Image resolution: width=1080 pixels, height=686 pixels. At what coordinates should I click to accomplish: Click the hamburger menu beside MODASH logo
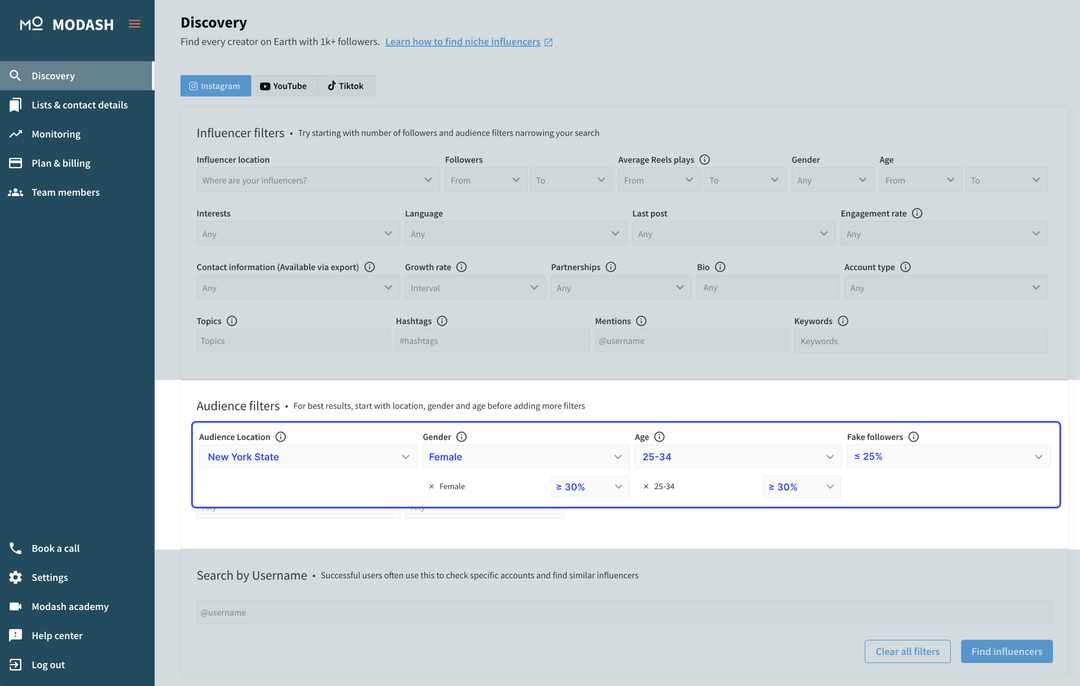(x=135, y=23)
